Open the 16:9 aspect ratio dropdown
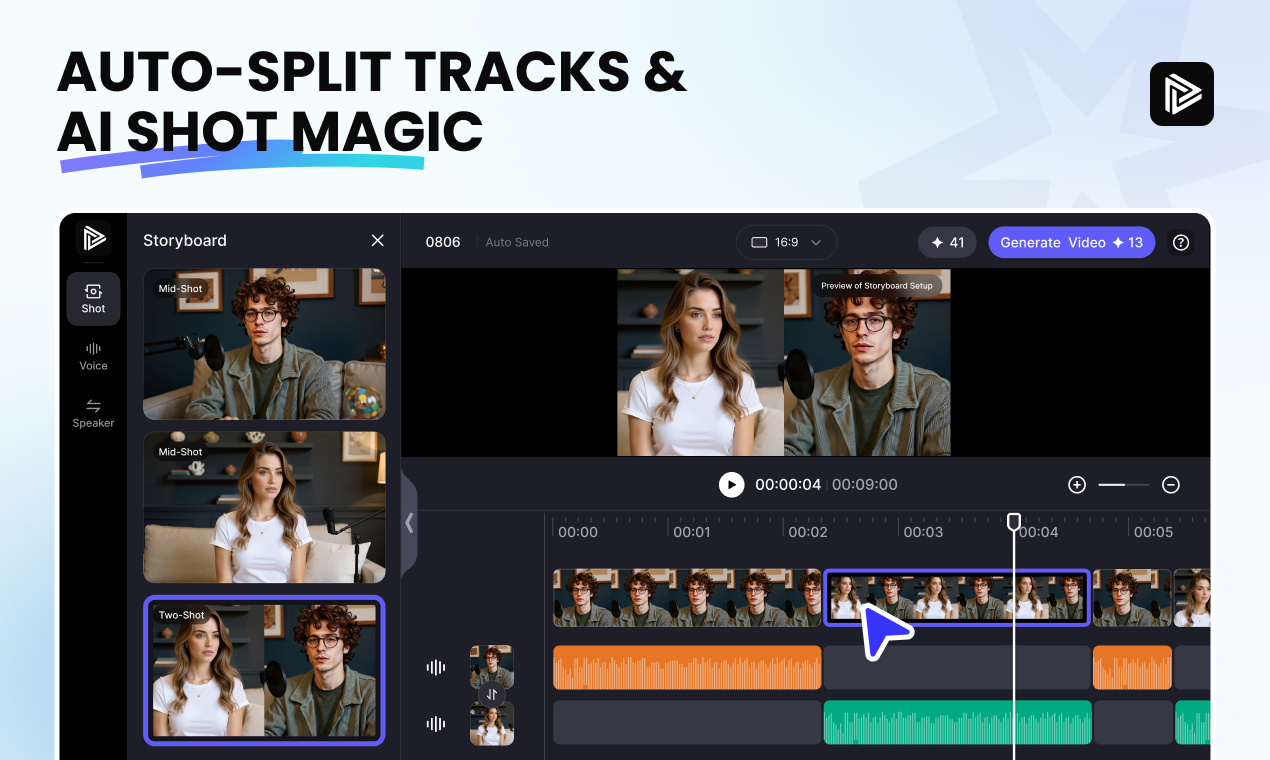The image size is (1270, 760). (786, 242)
